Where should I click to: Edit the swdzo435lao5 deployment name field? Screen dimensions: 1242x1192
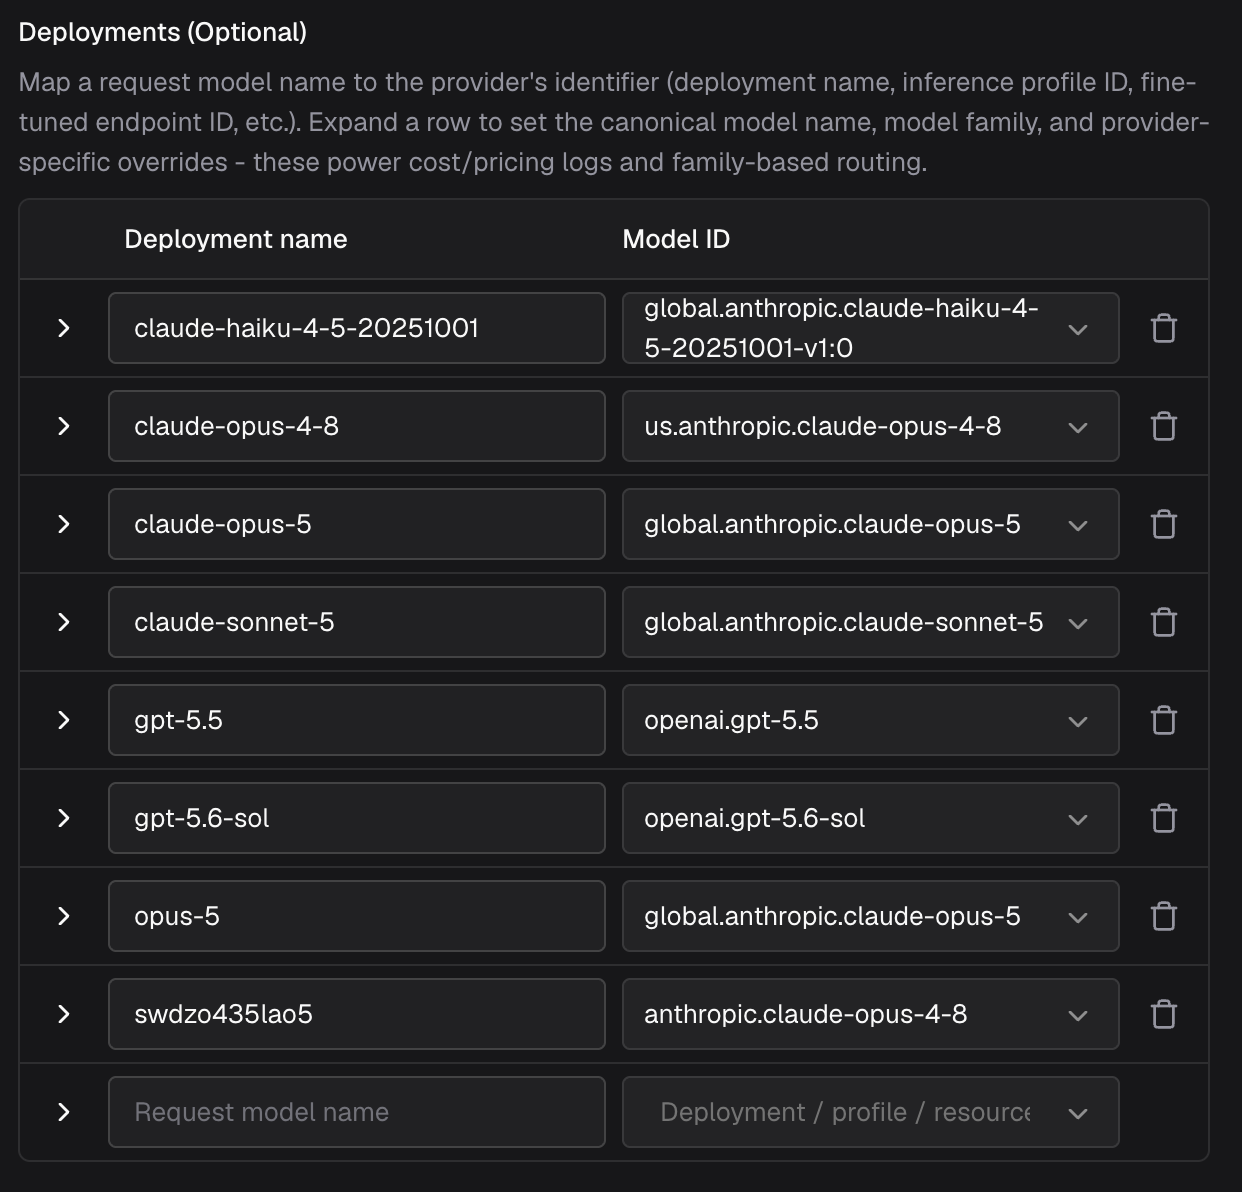[357, 1014]
